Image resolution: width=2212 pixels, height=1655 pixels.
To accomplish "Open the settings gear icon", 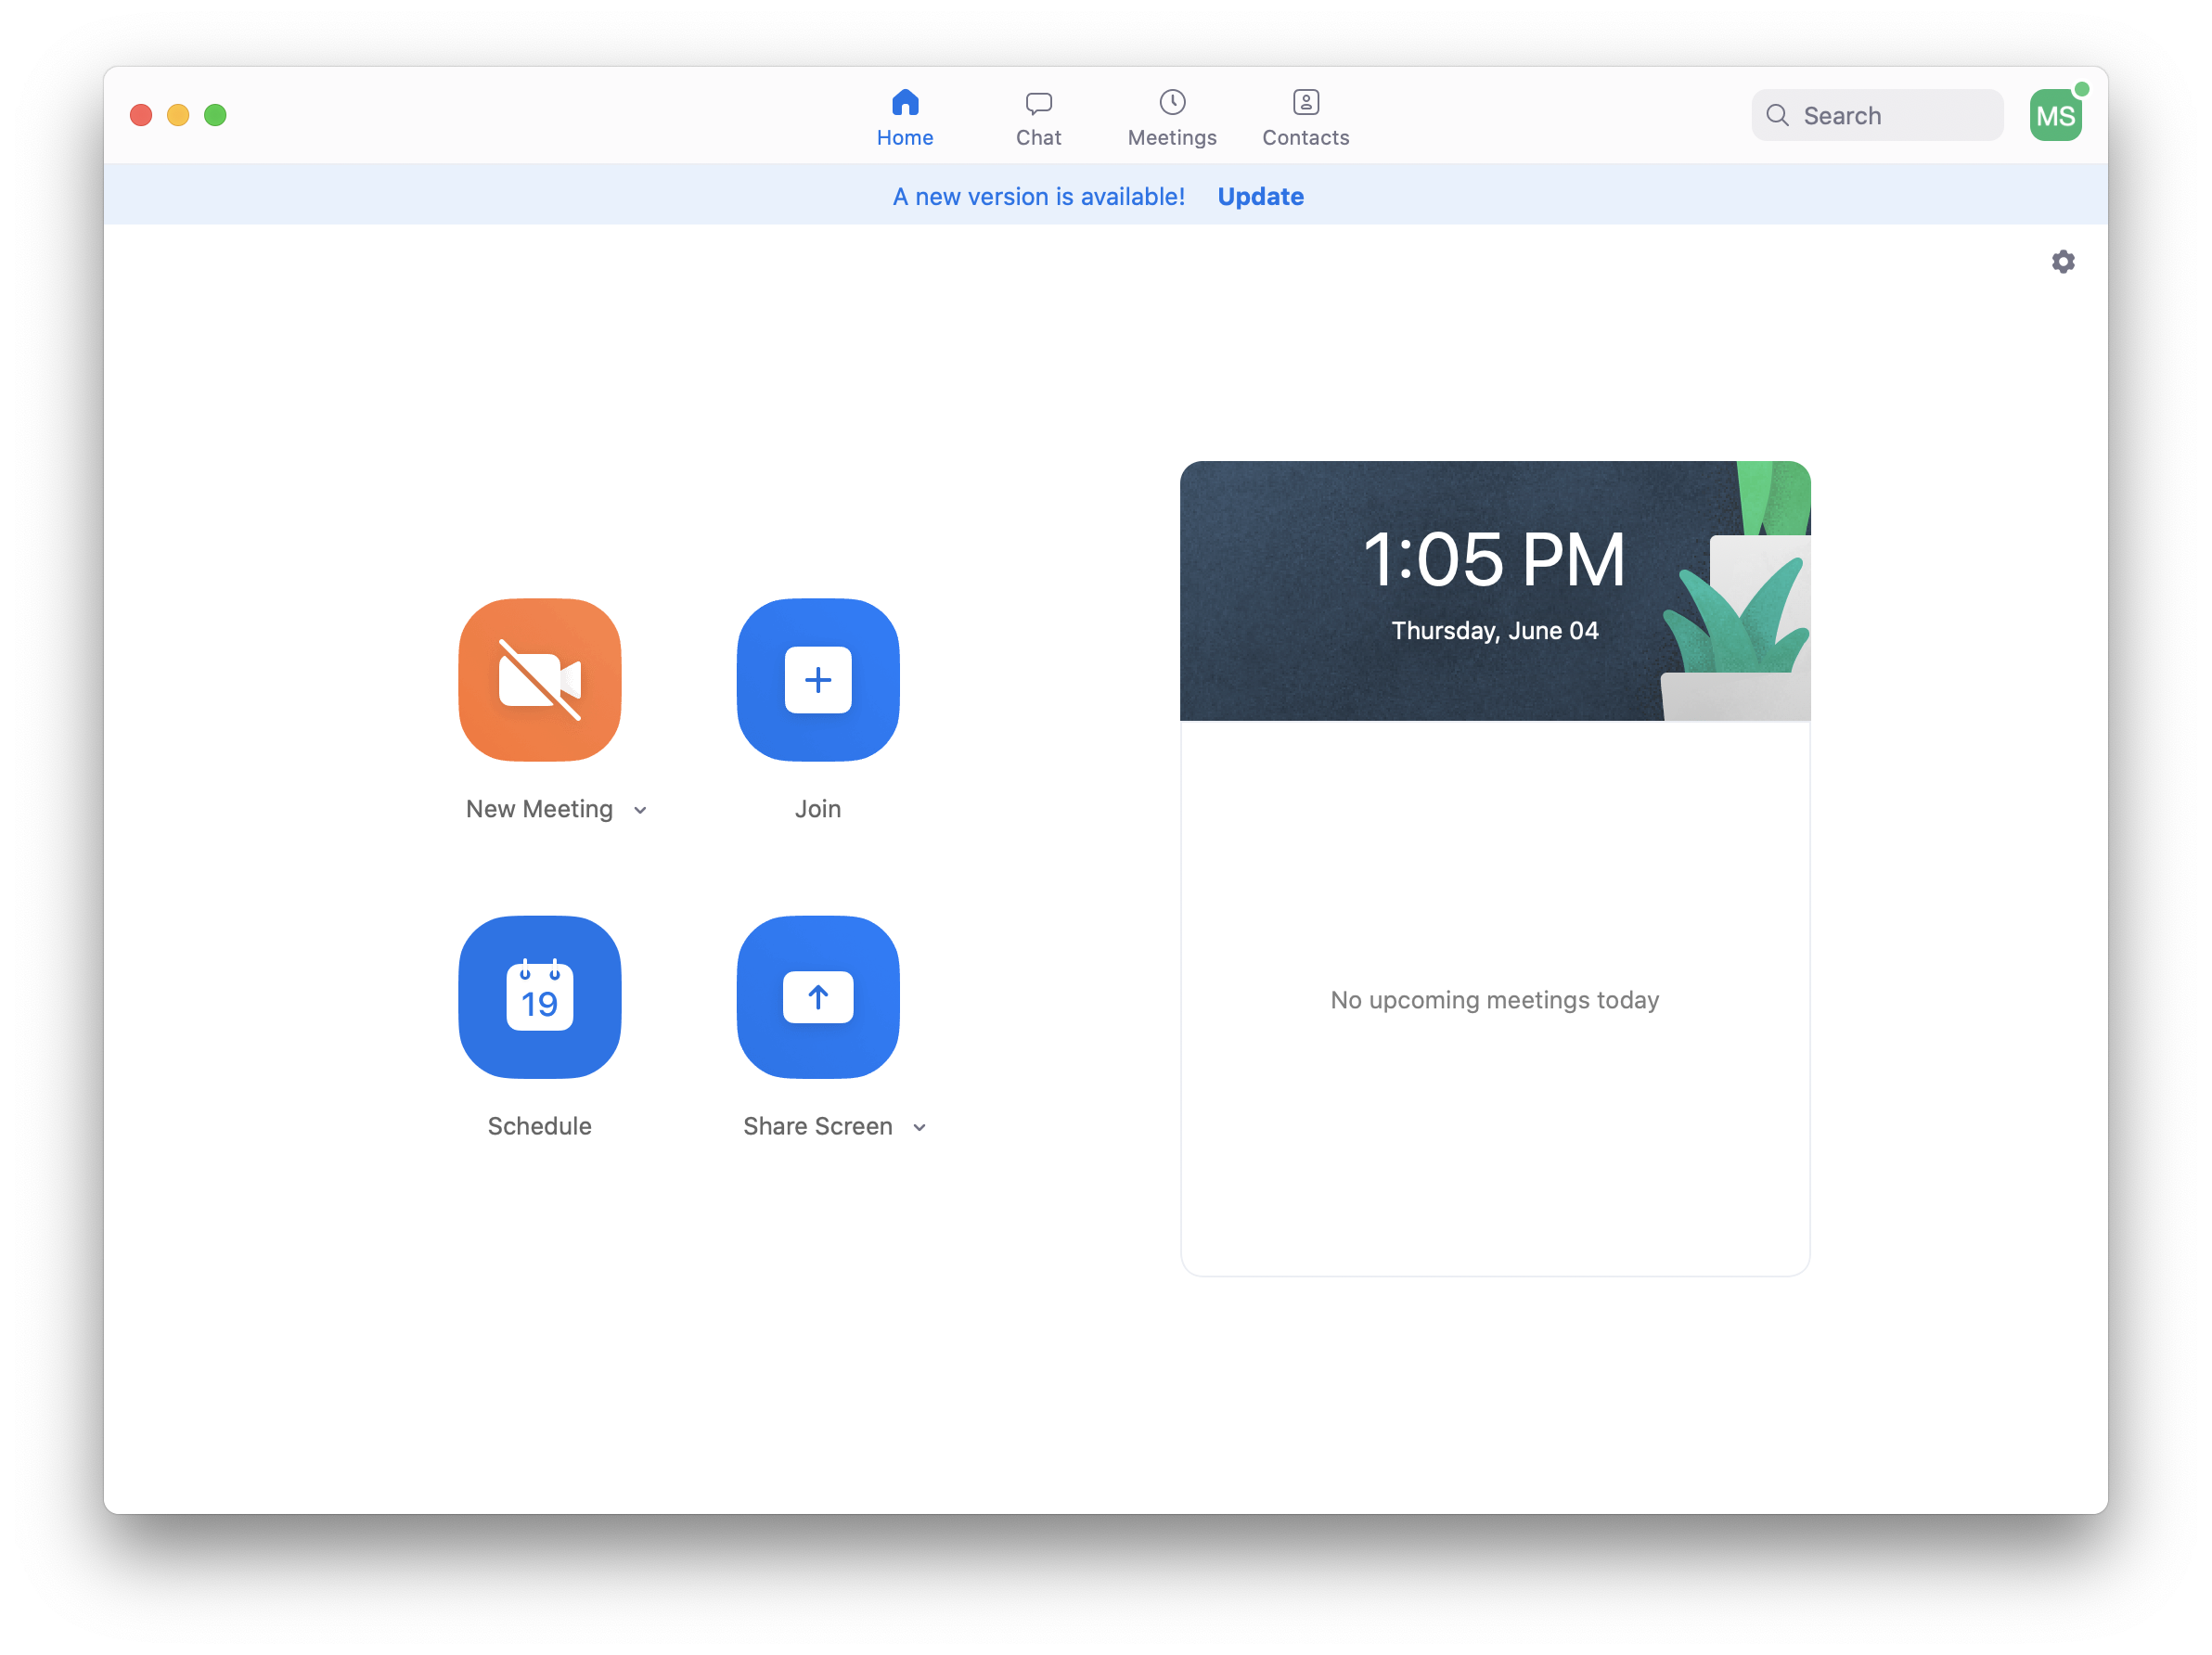I will pos(2062,262).
